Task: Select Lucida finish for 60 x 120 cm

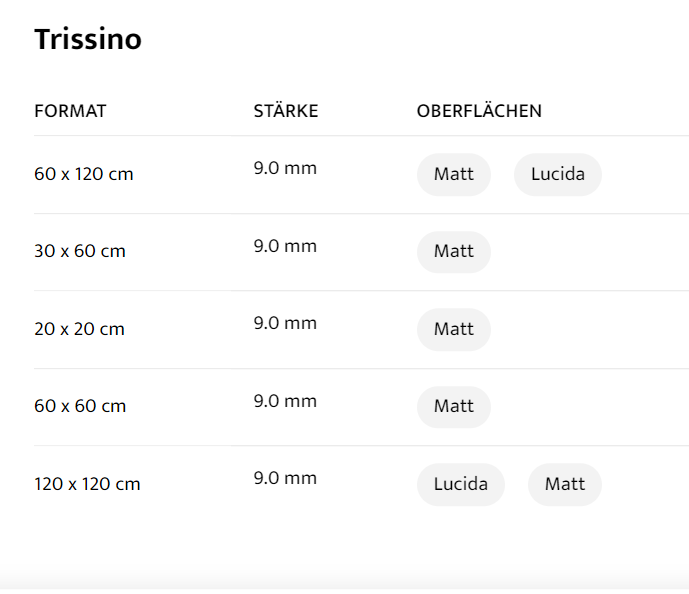Action: tap(557, 174)
